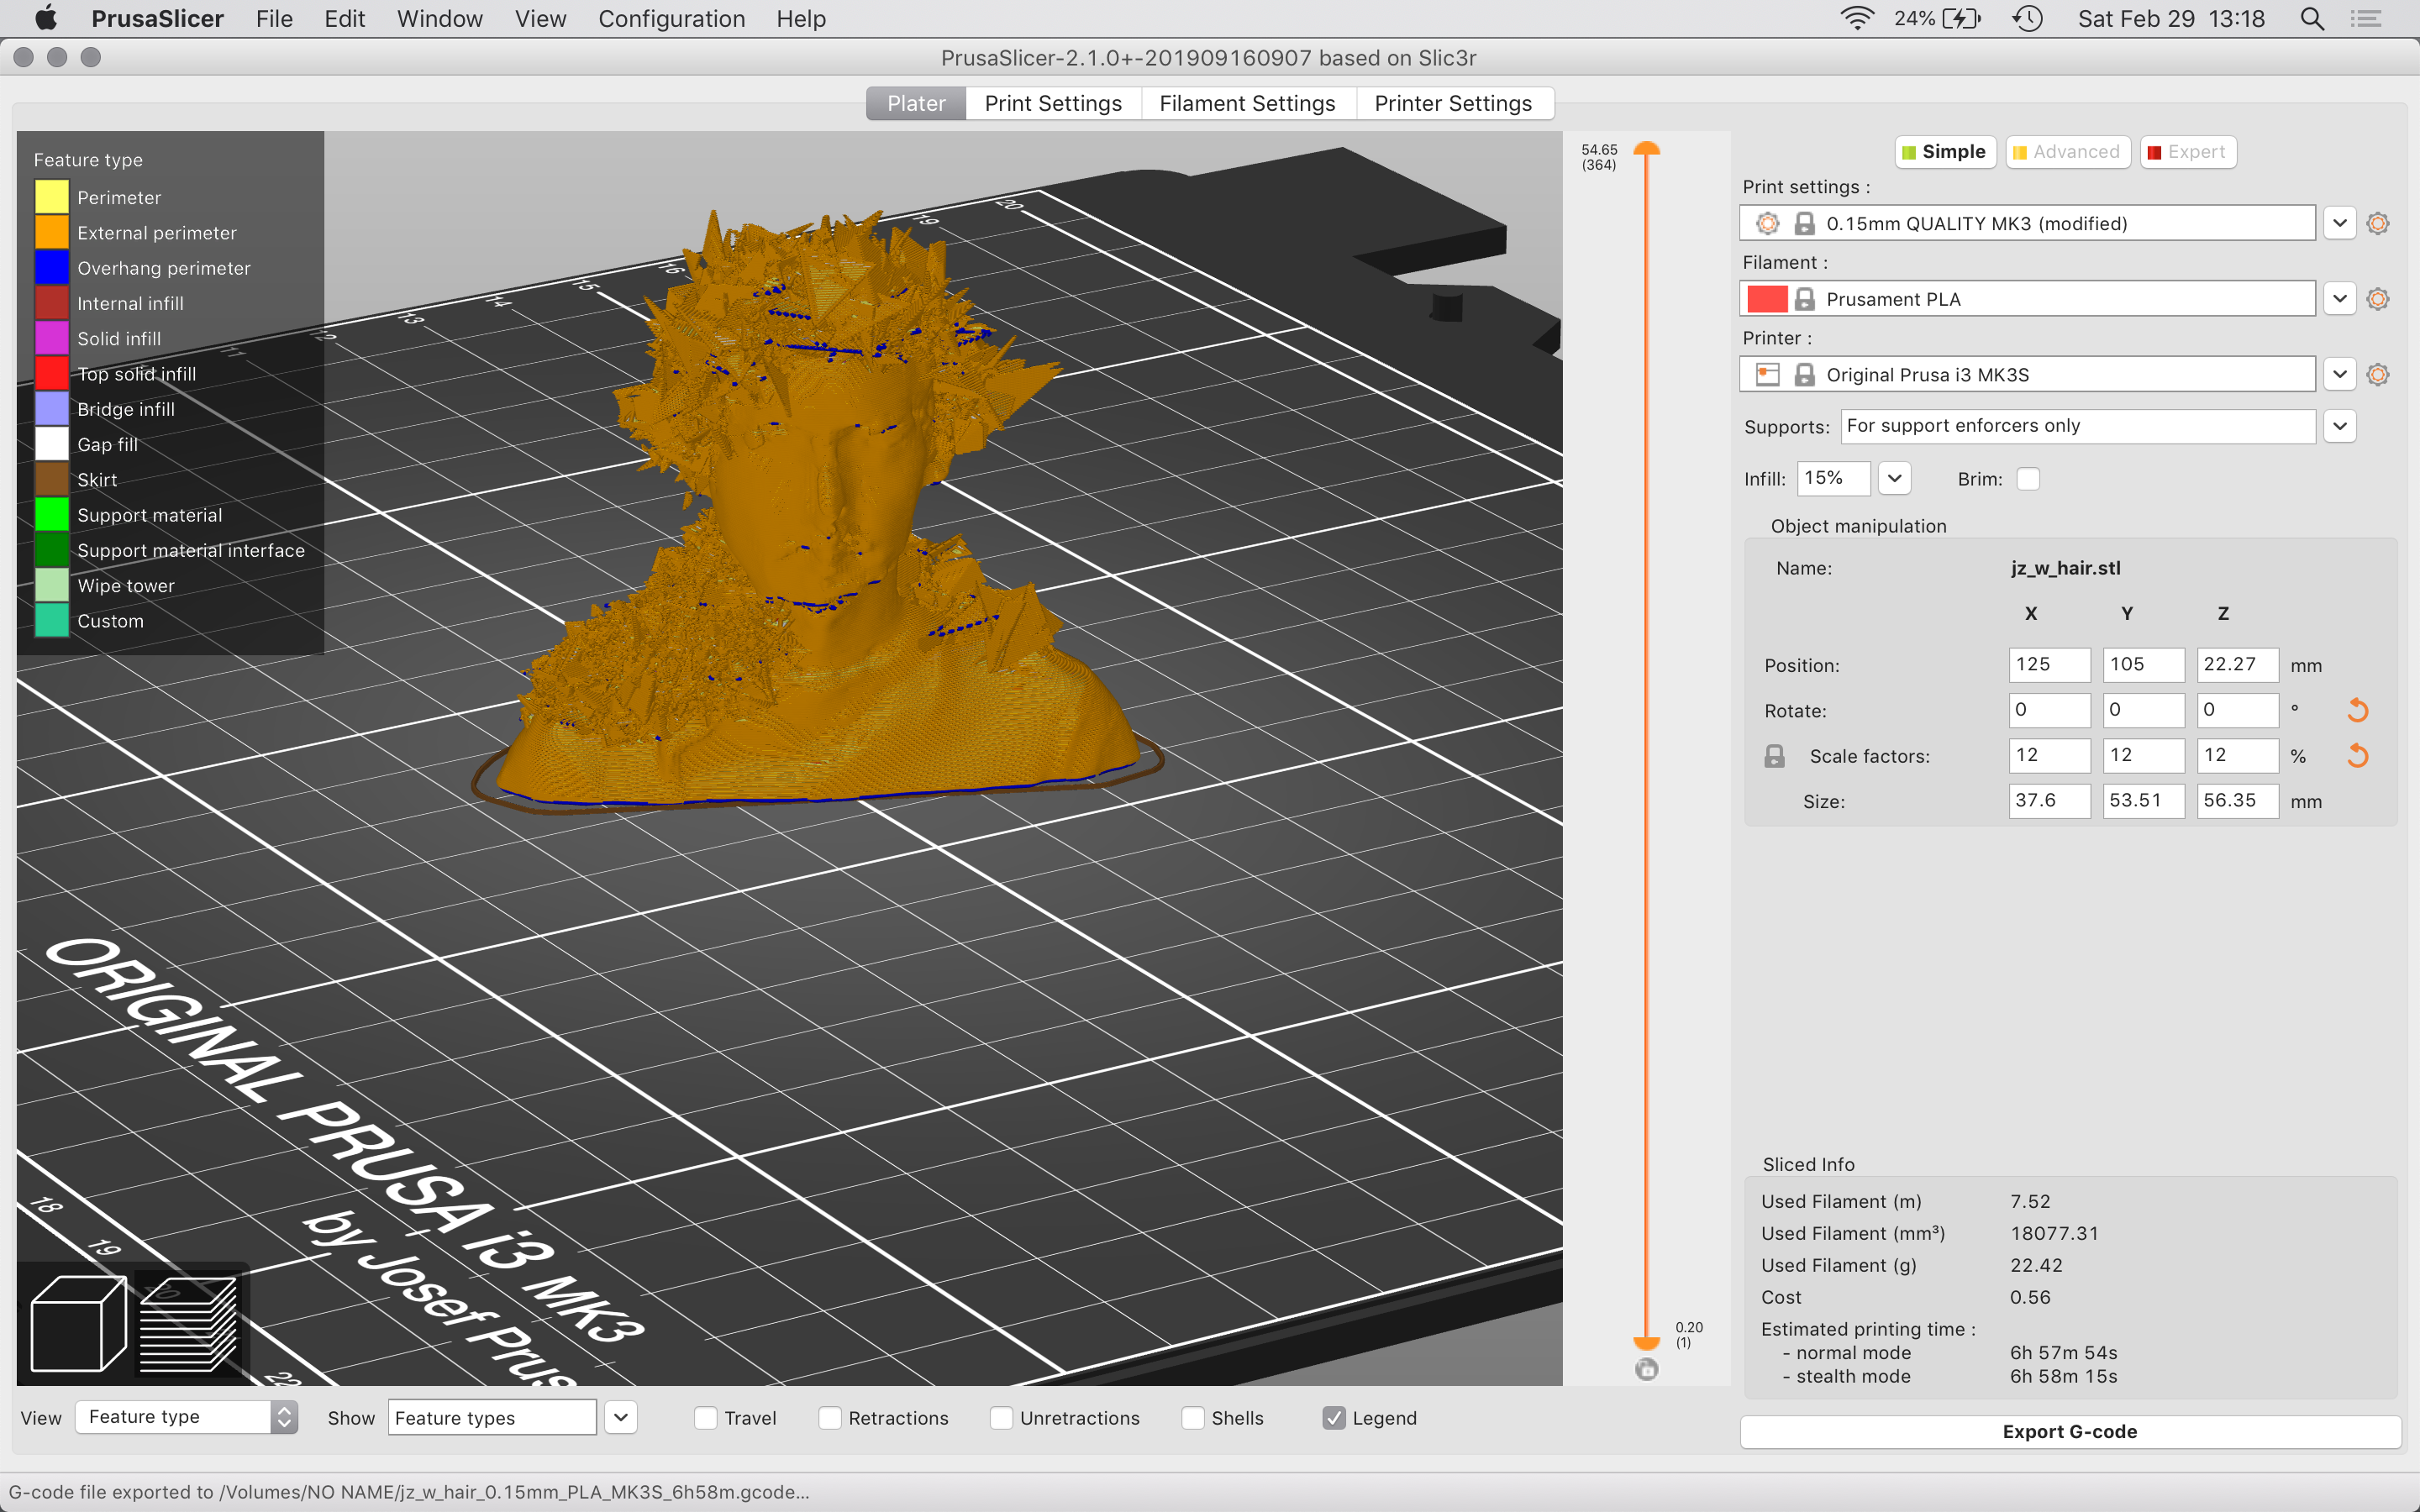Select Expert mode

pos(2187,152)
